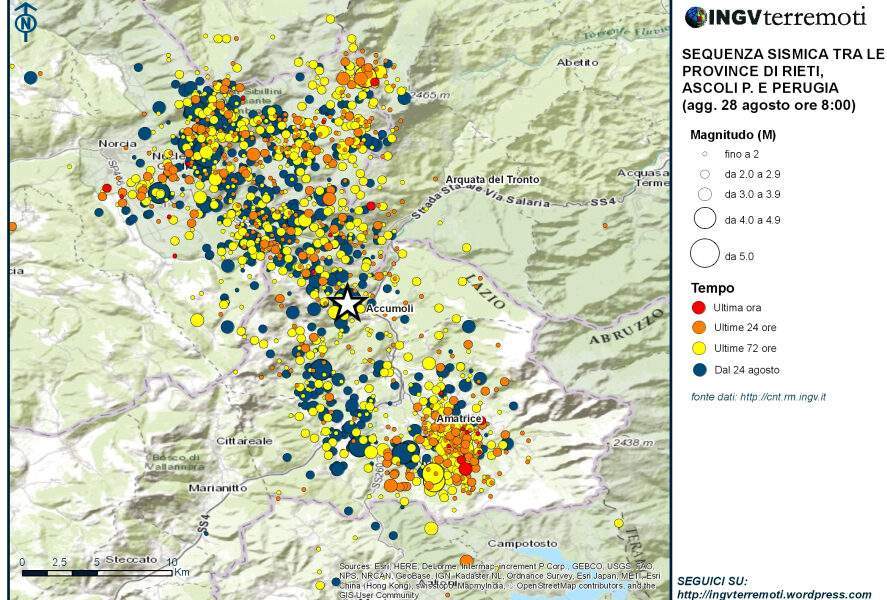Screen dimensions: 887x600
Task: Click the 'fino a 2' legend circle
Action: click(704, 154)
